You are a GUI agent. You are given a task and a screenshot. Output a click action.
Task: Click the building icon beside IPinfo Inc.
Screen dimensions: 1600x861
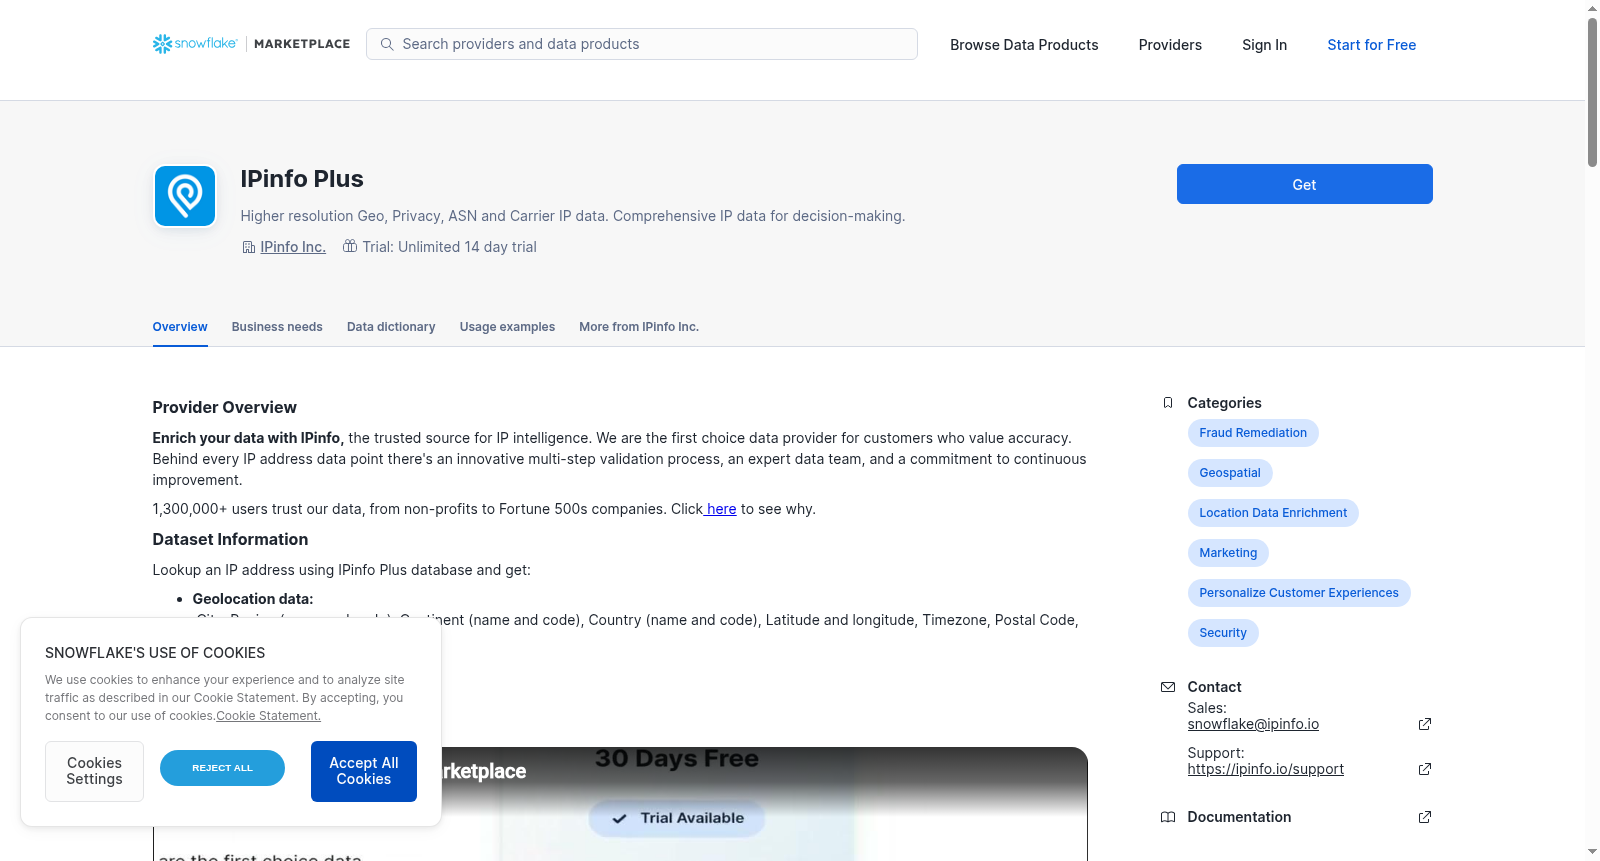pos(249,247)
